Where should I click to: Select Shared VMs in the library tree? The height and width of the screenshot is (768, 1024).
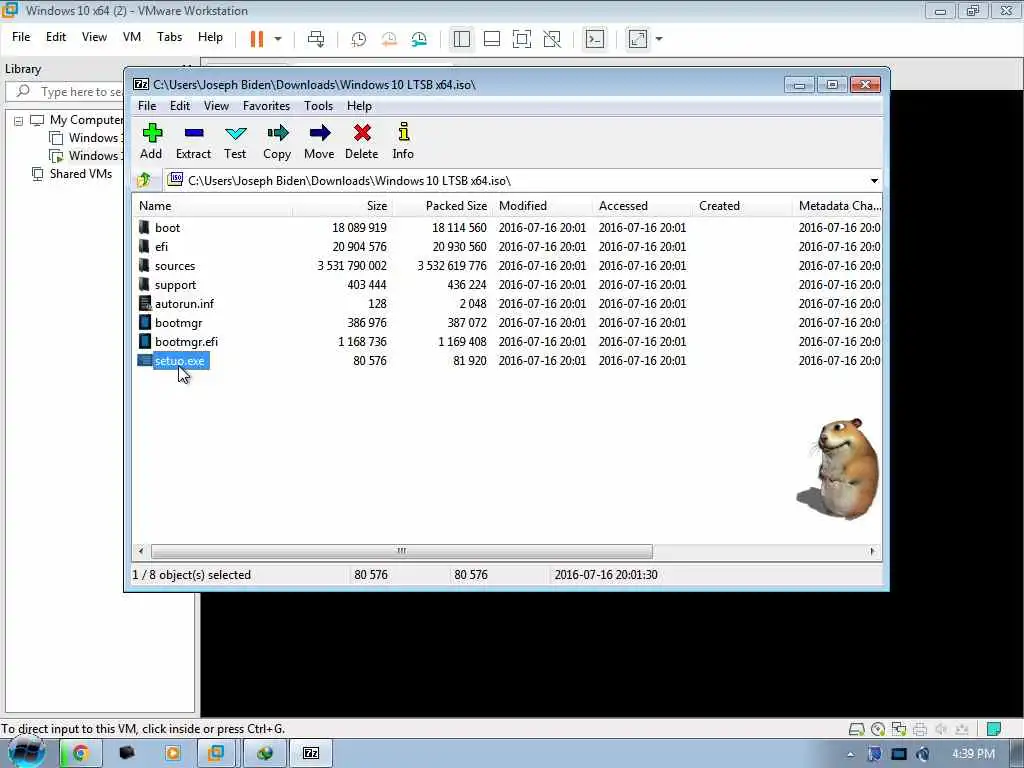(81, 174)
